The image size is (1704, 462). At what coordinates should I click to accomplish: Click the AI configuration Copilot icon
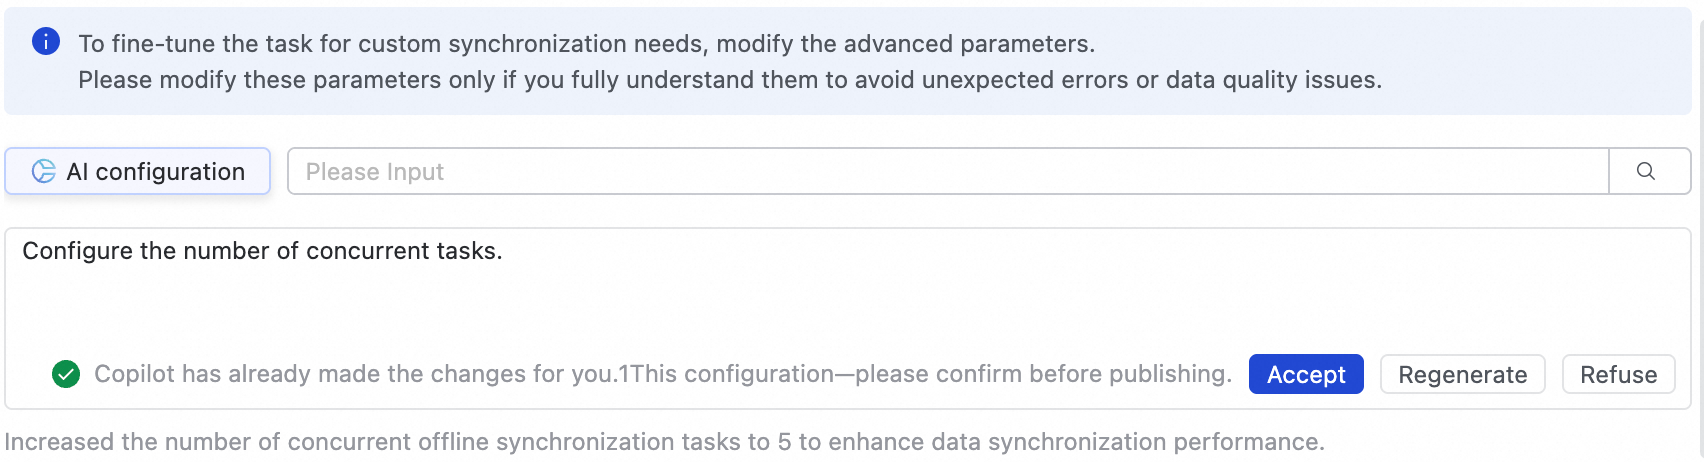(x=43, y=171)
